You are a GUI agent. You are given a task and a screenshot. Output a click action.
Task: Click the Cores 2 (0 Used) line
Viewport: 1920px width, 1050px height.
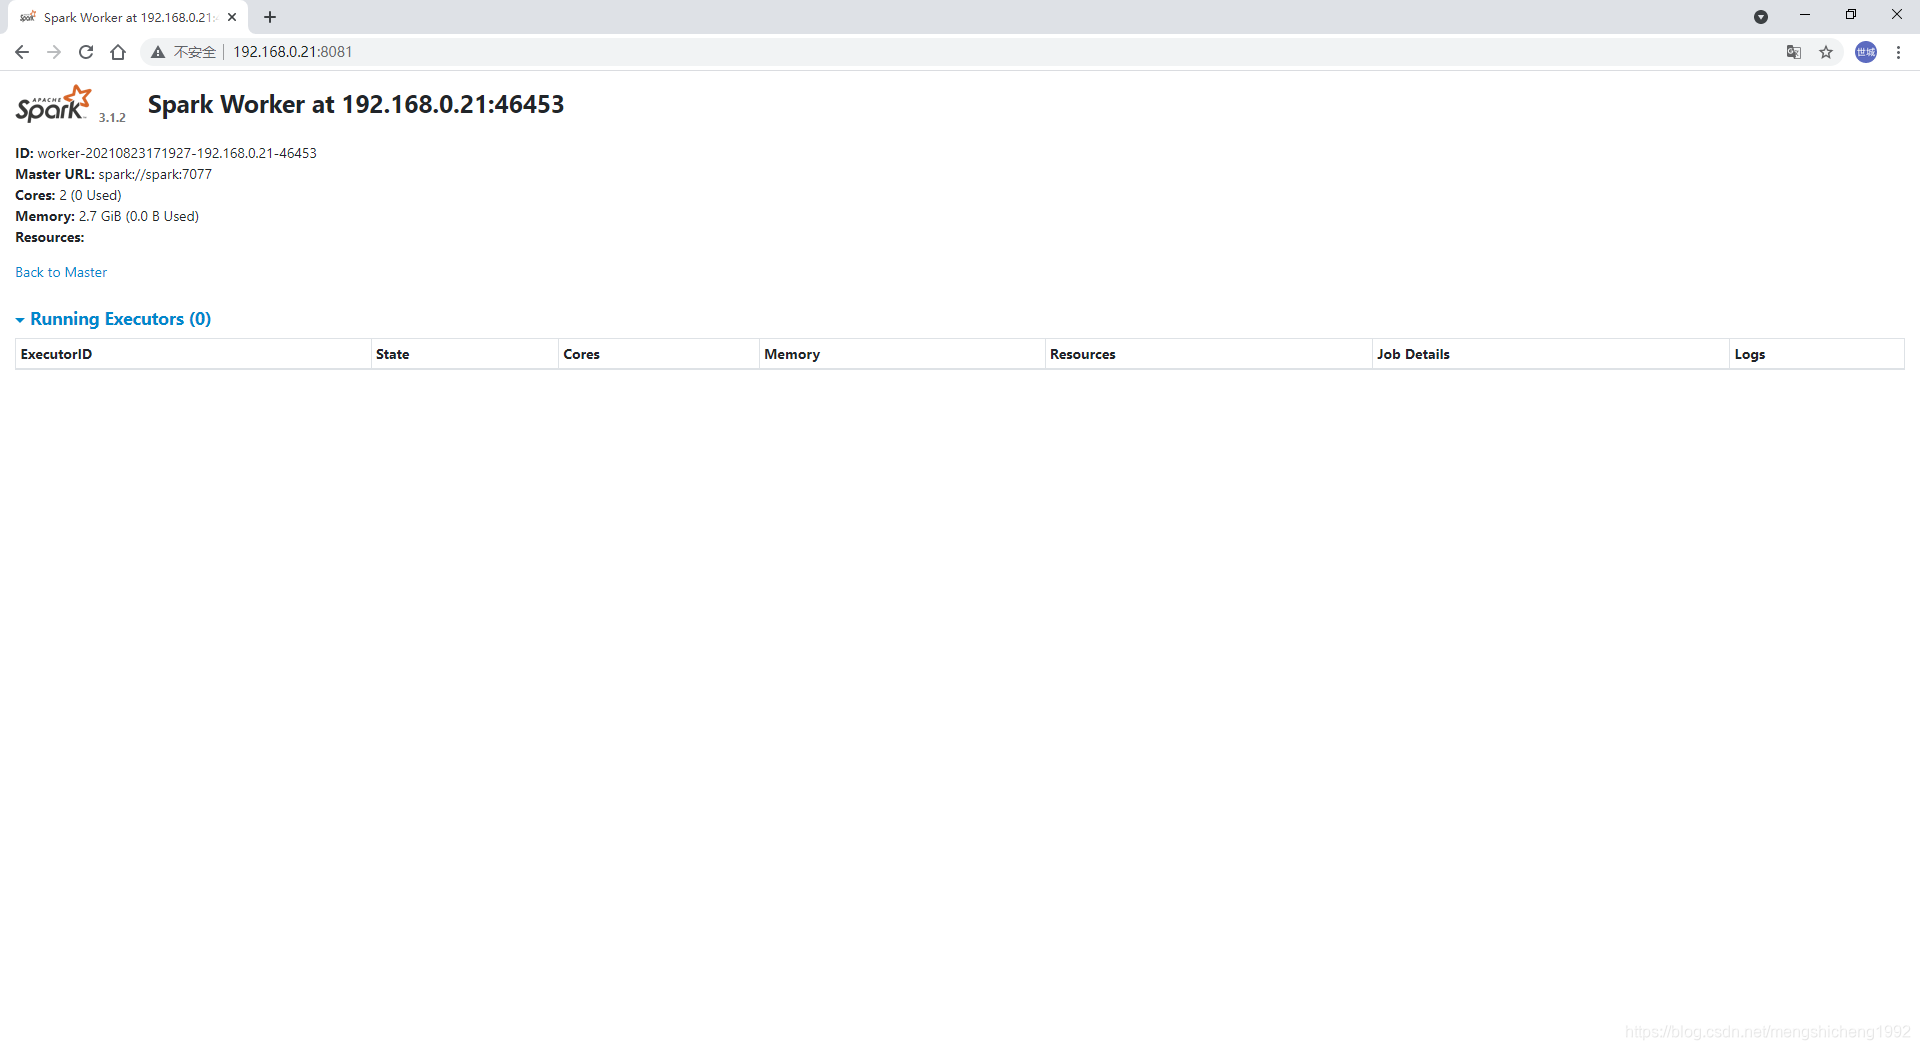click(x=68, y=195)
